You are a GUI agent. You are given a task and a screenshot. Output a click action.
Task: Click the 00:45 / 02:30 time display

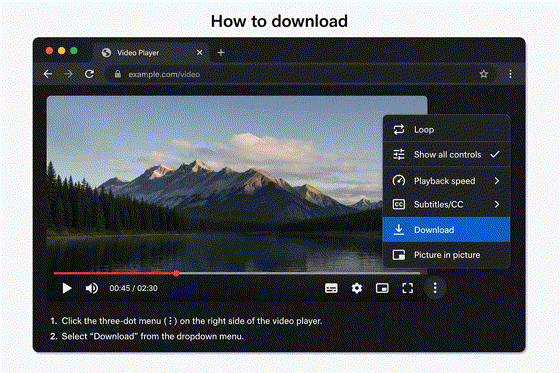(x=133, y=288)
